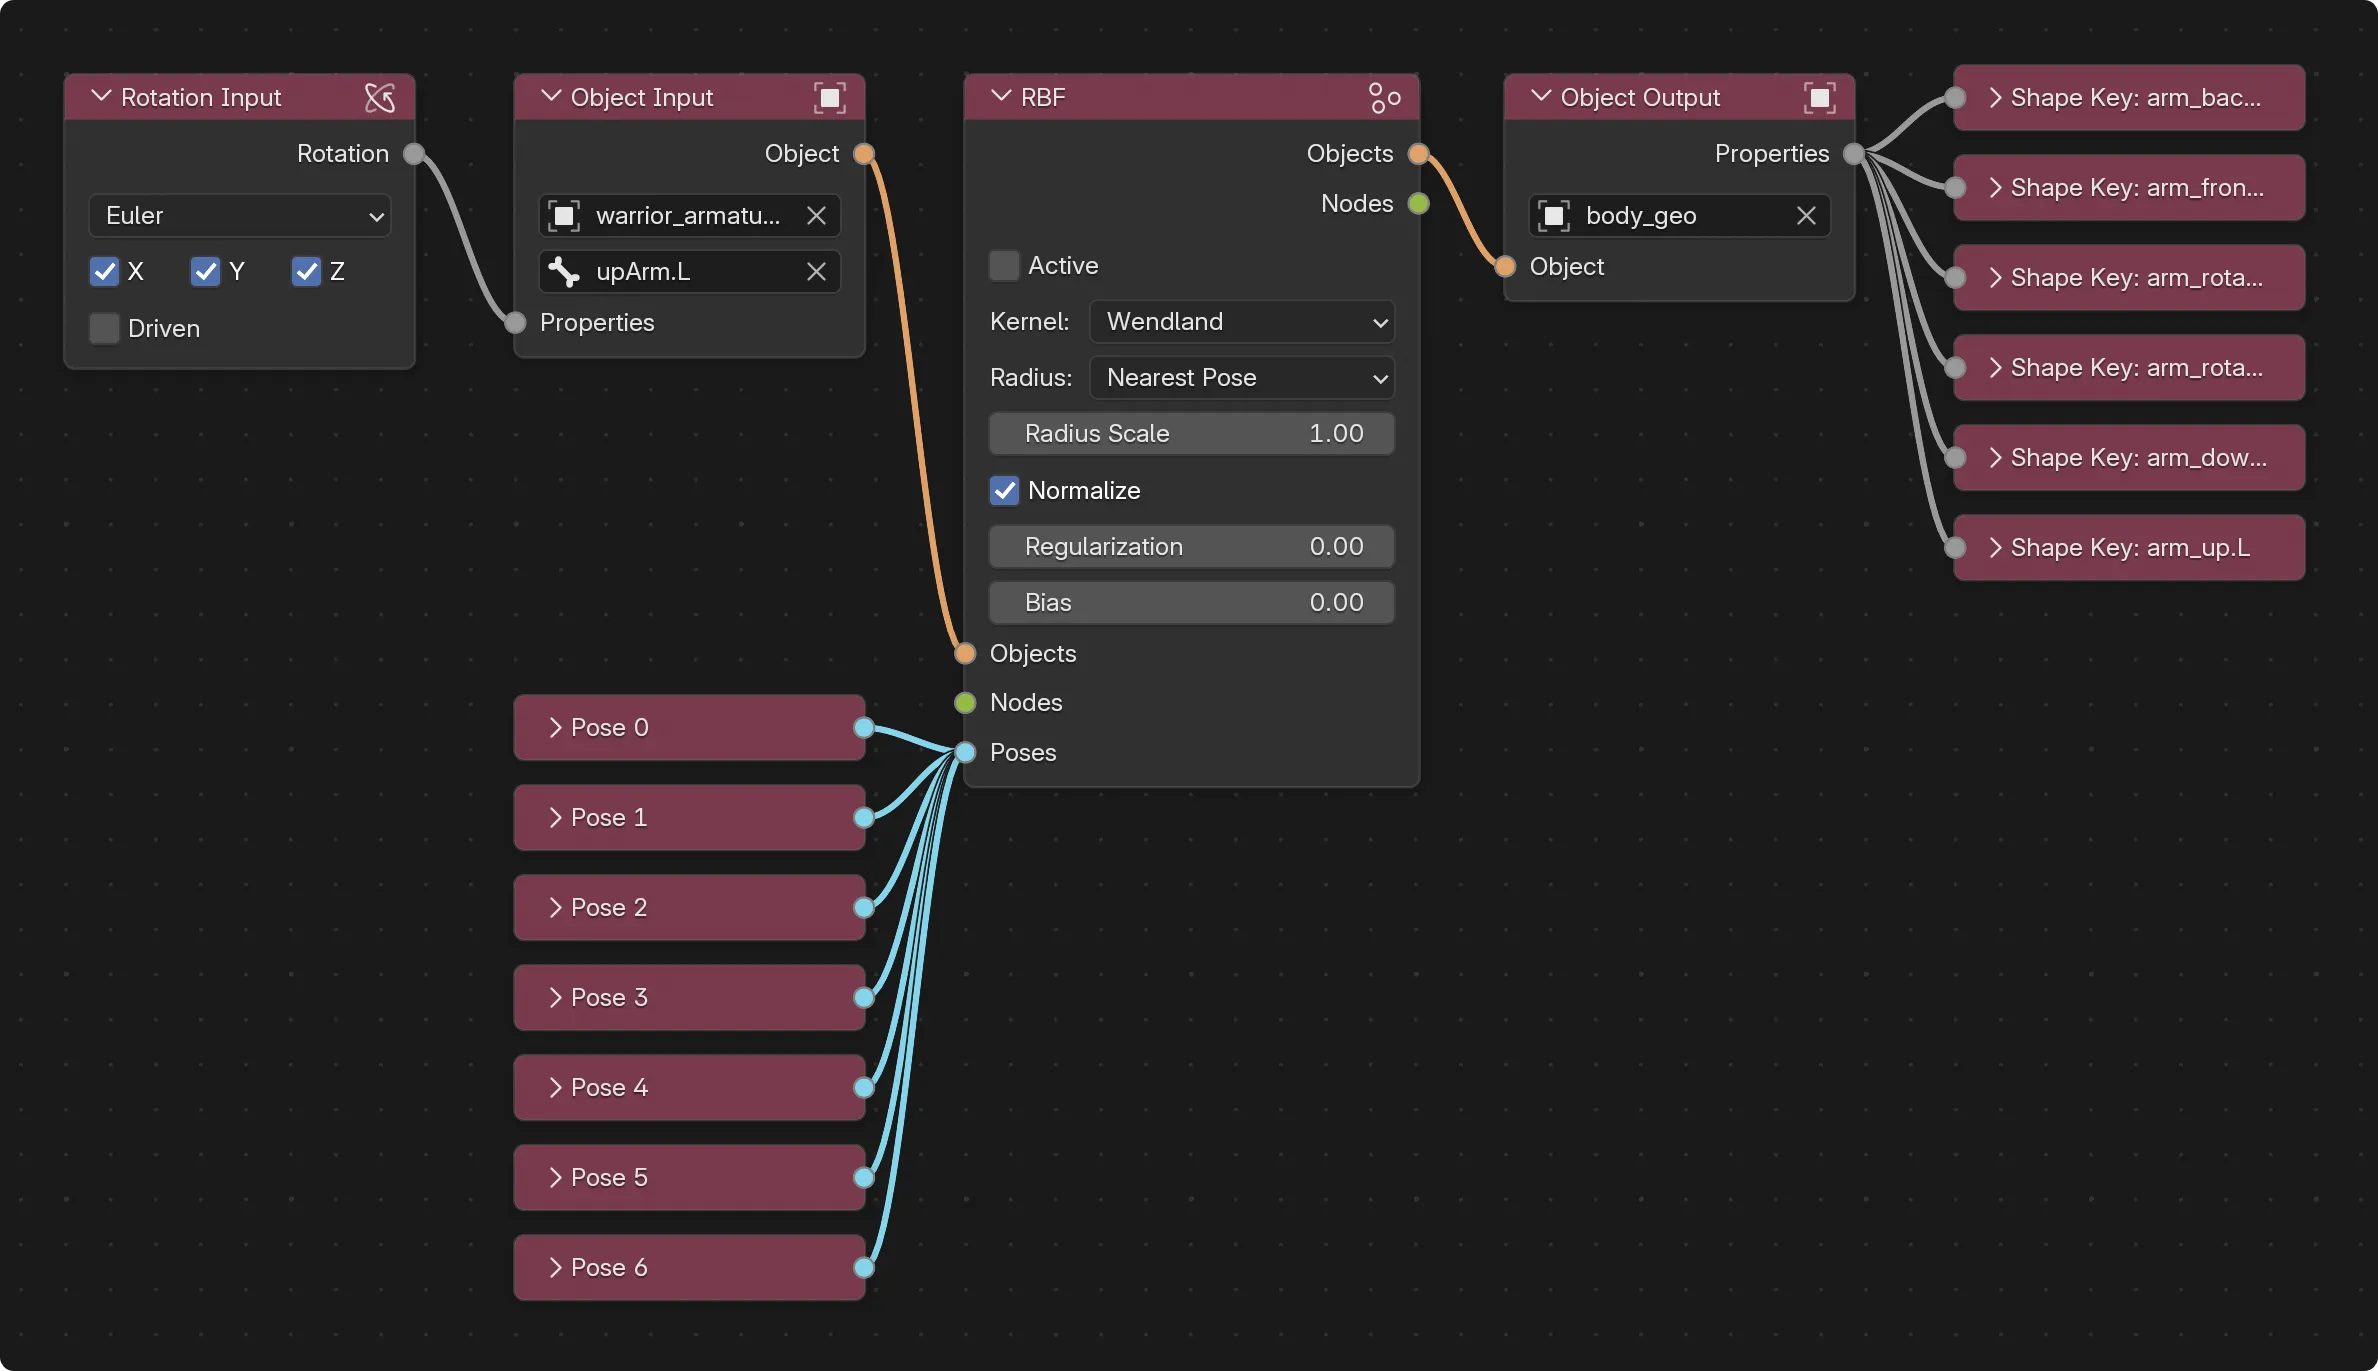Click the object icon beside warrior_armatu...
2378x1371 pixels.
[x=564, y=215]
